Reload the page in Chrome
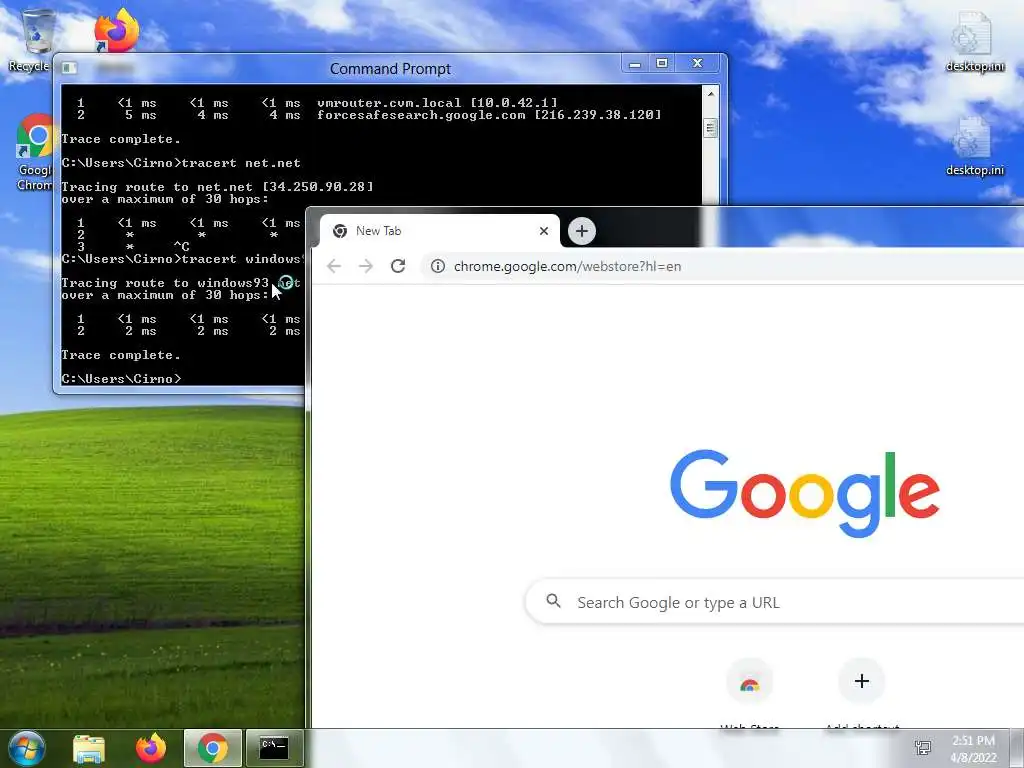1024x768 pixels. 398,266
